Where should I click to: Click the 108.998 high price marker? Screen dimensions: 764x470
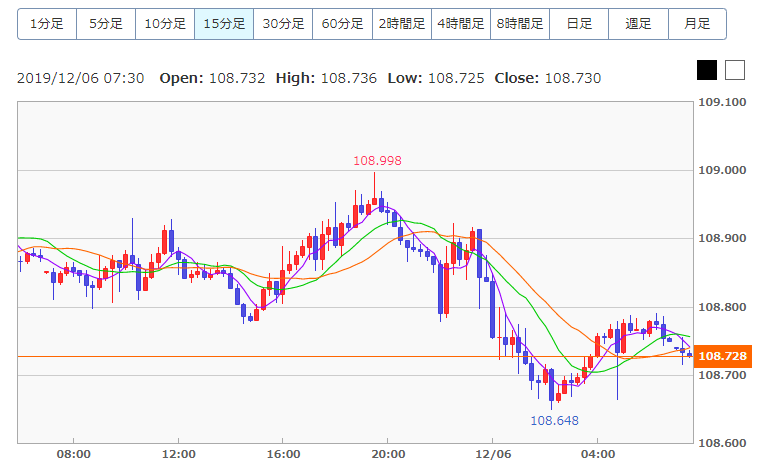(377, 161)
